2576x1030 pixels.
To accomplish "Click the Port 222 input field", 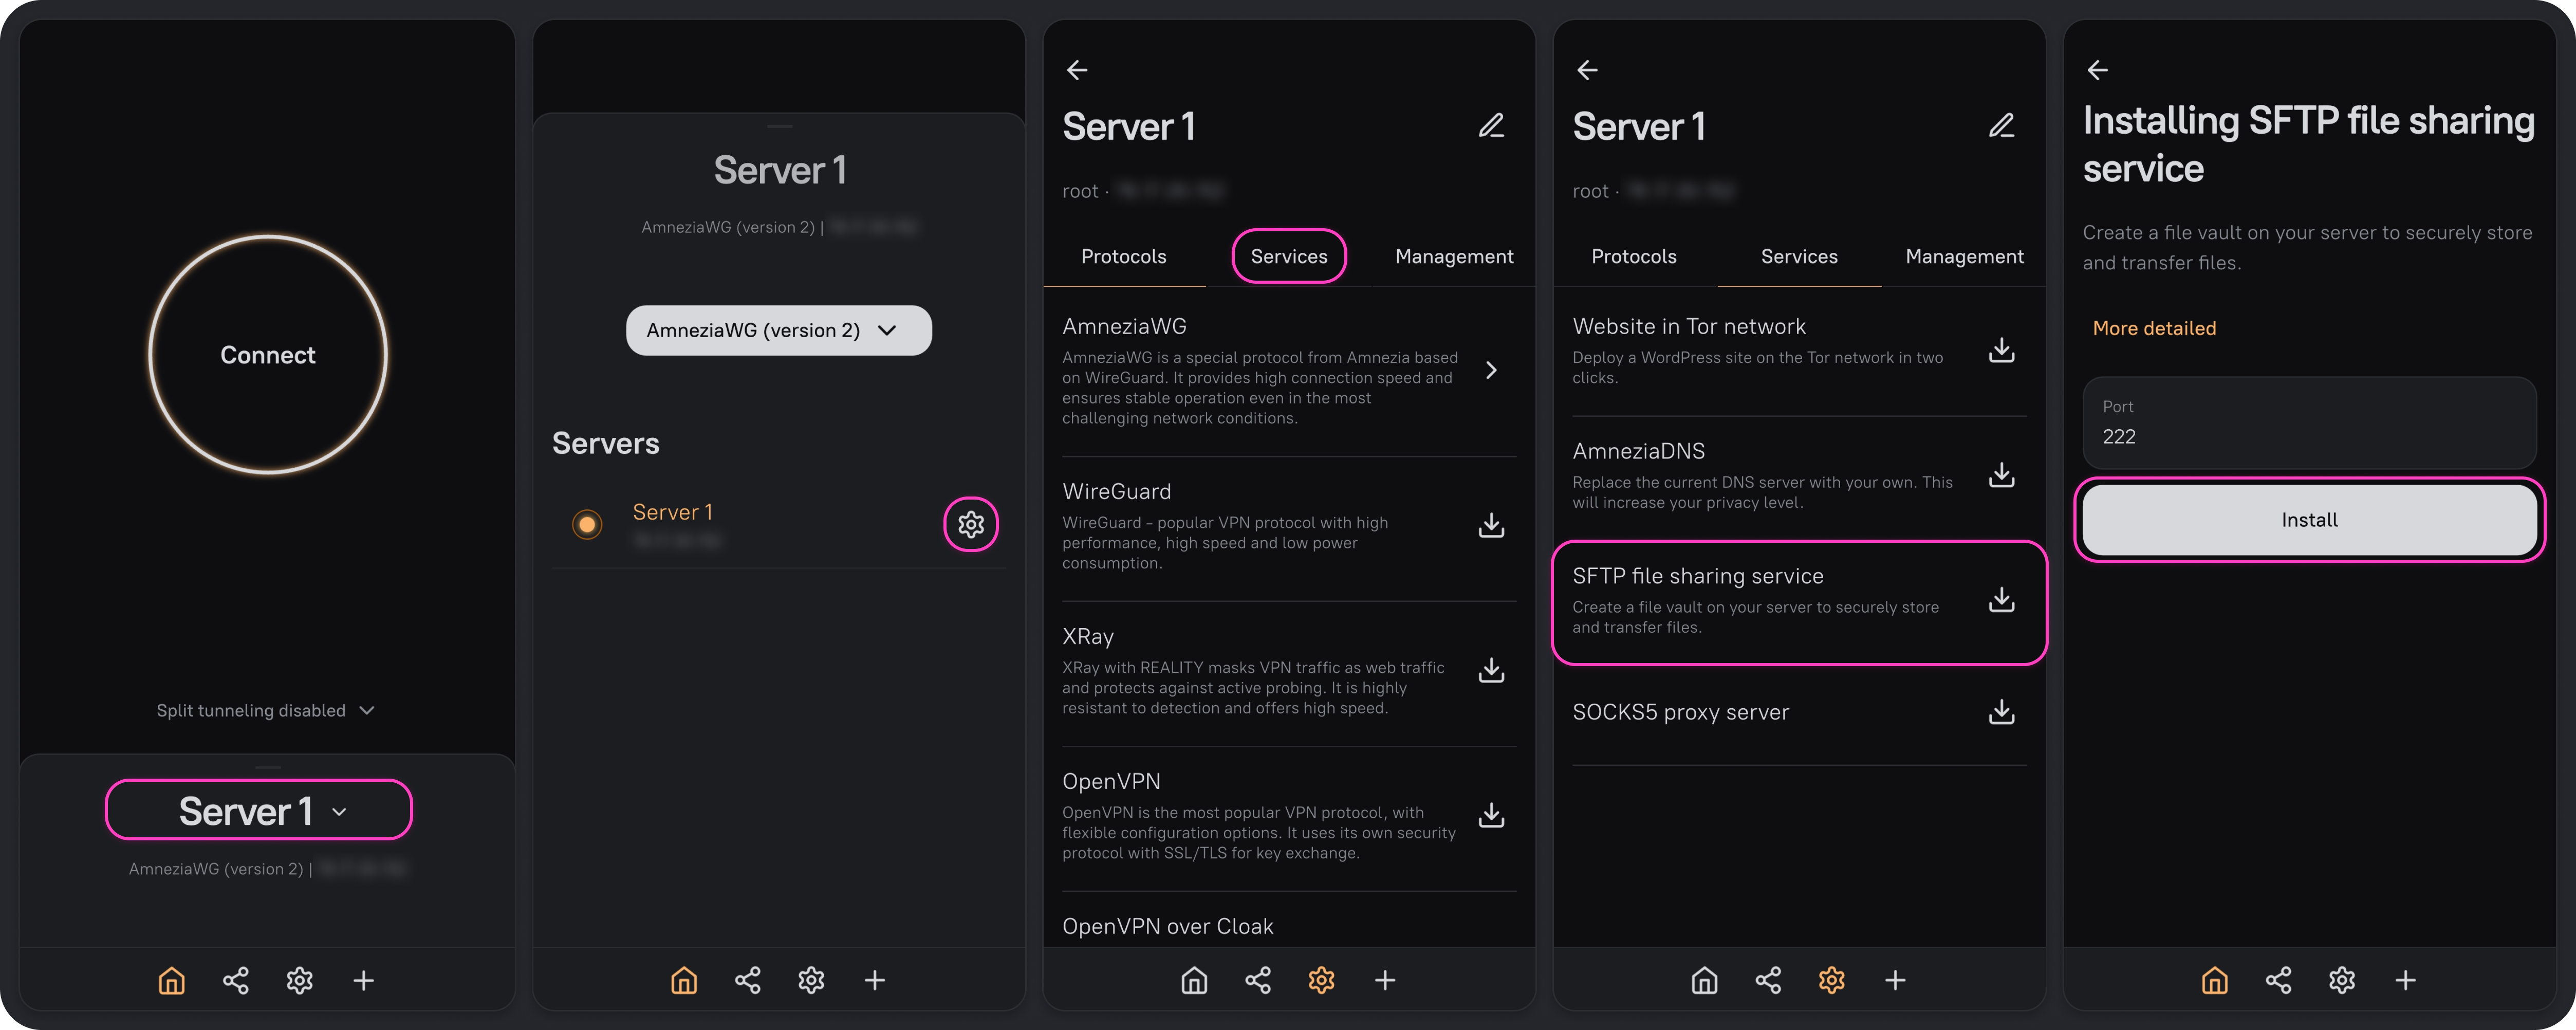I will click(x=2309, y=422).
